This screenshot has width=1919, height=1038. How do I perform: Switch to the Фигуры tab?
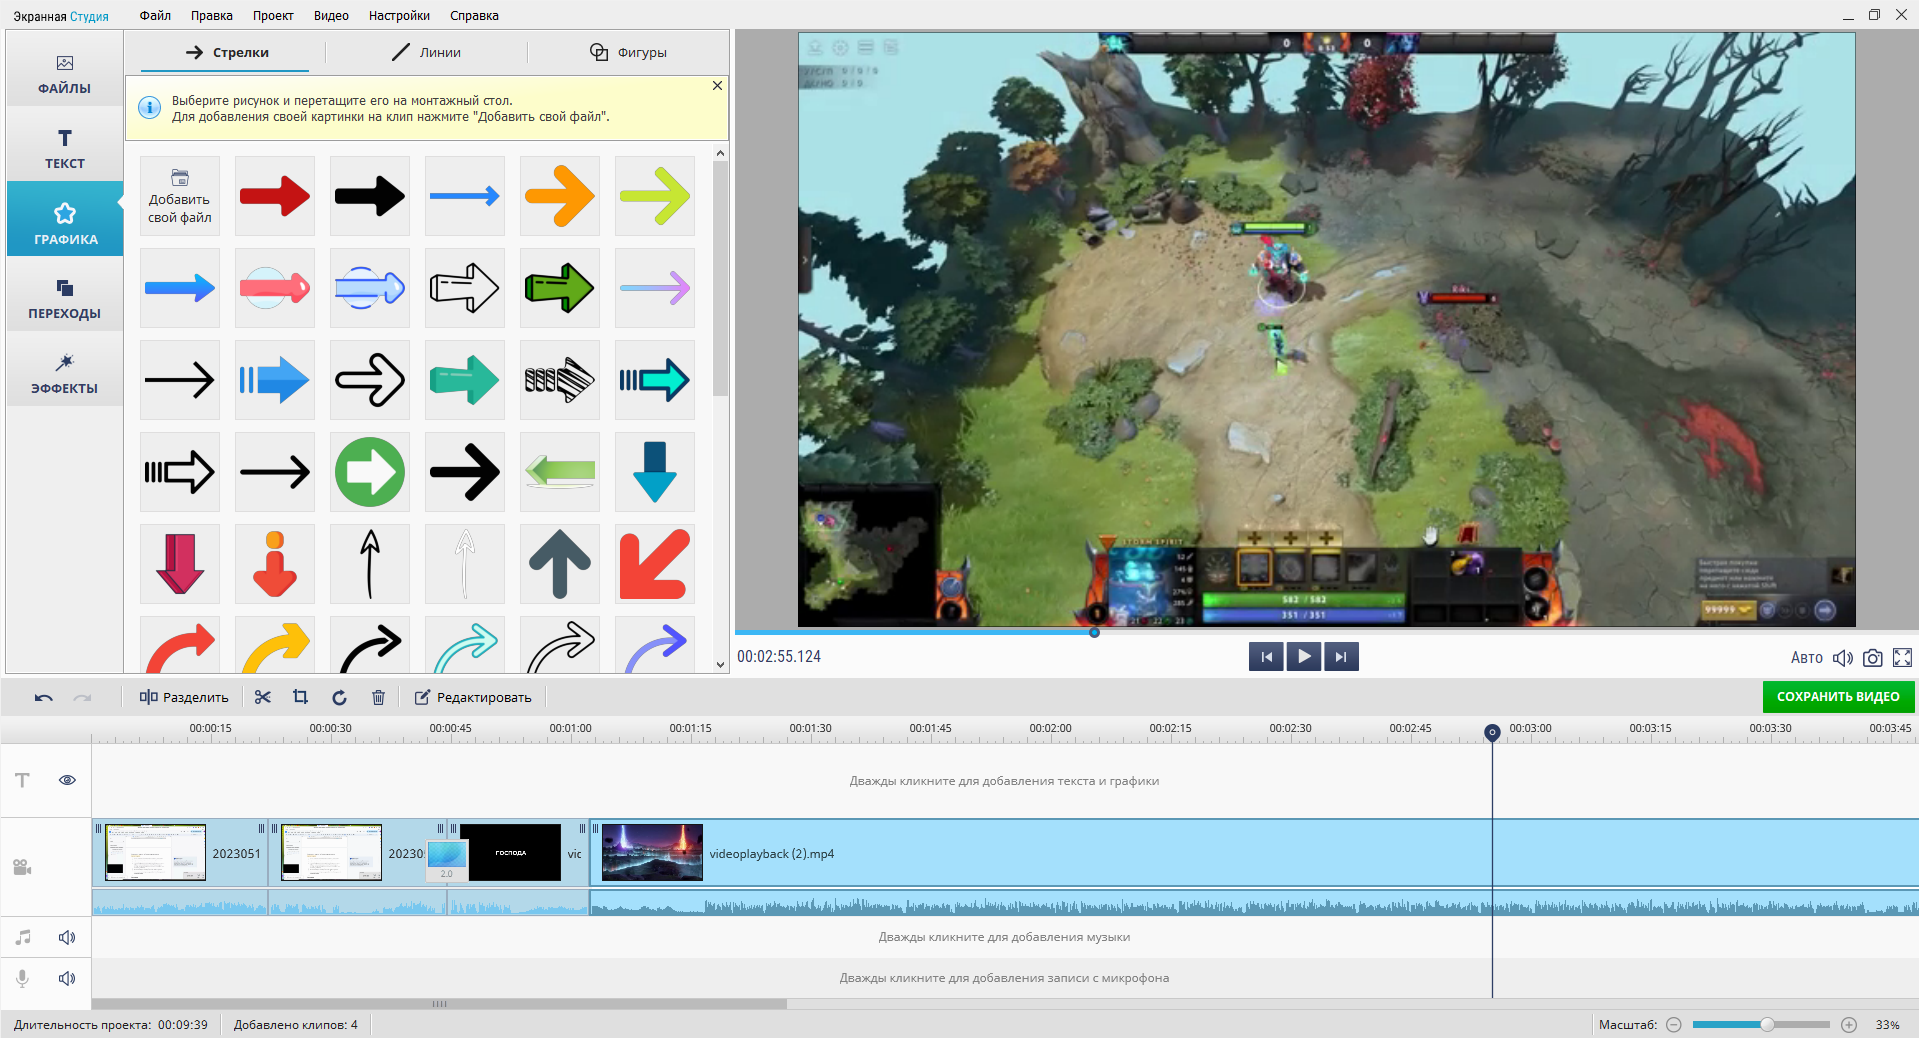(x=628, y=52)
